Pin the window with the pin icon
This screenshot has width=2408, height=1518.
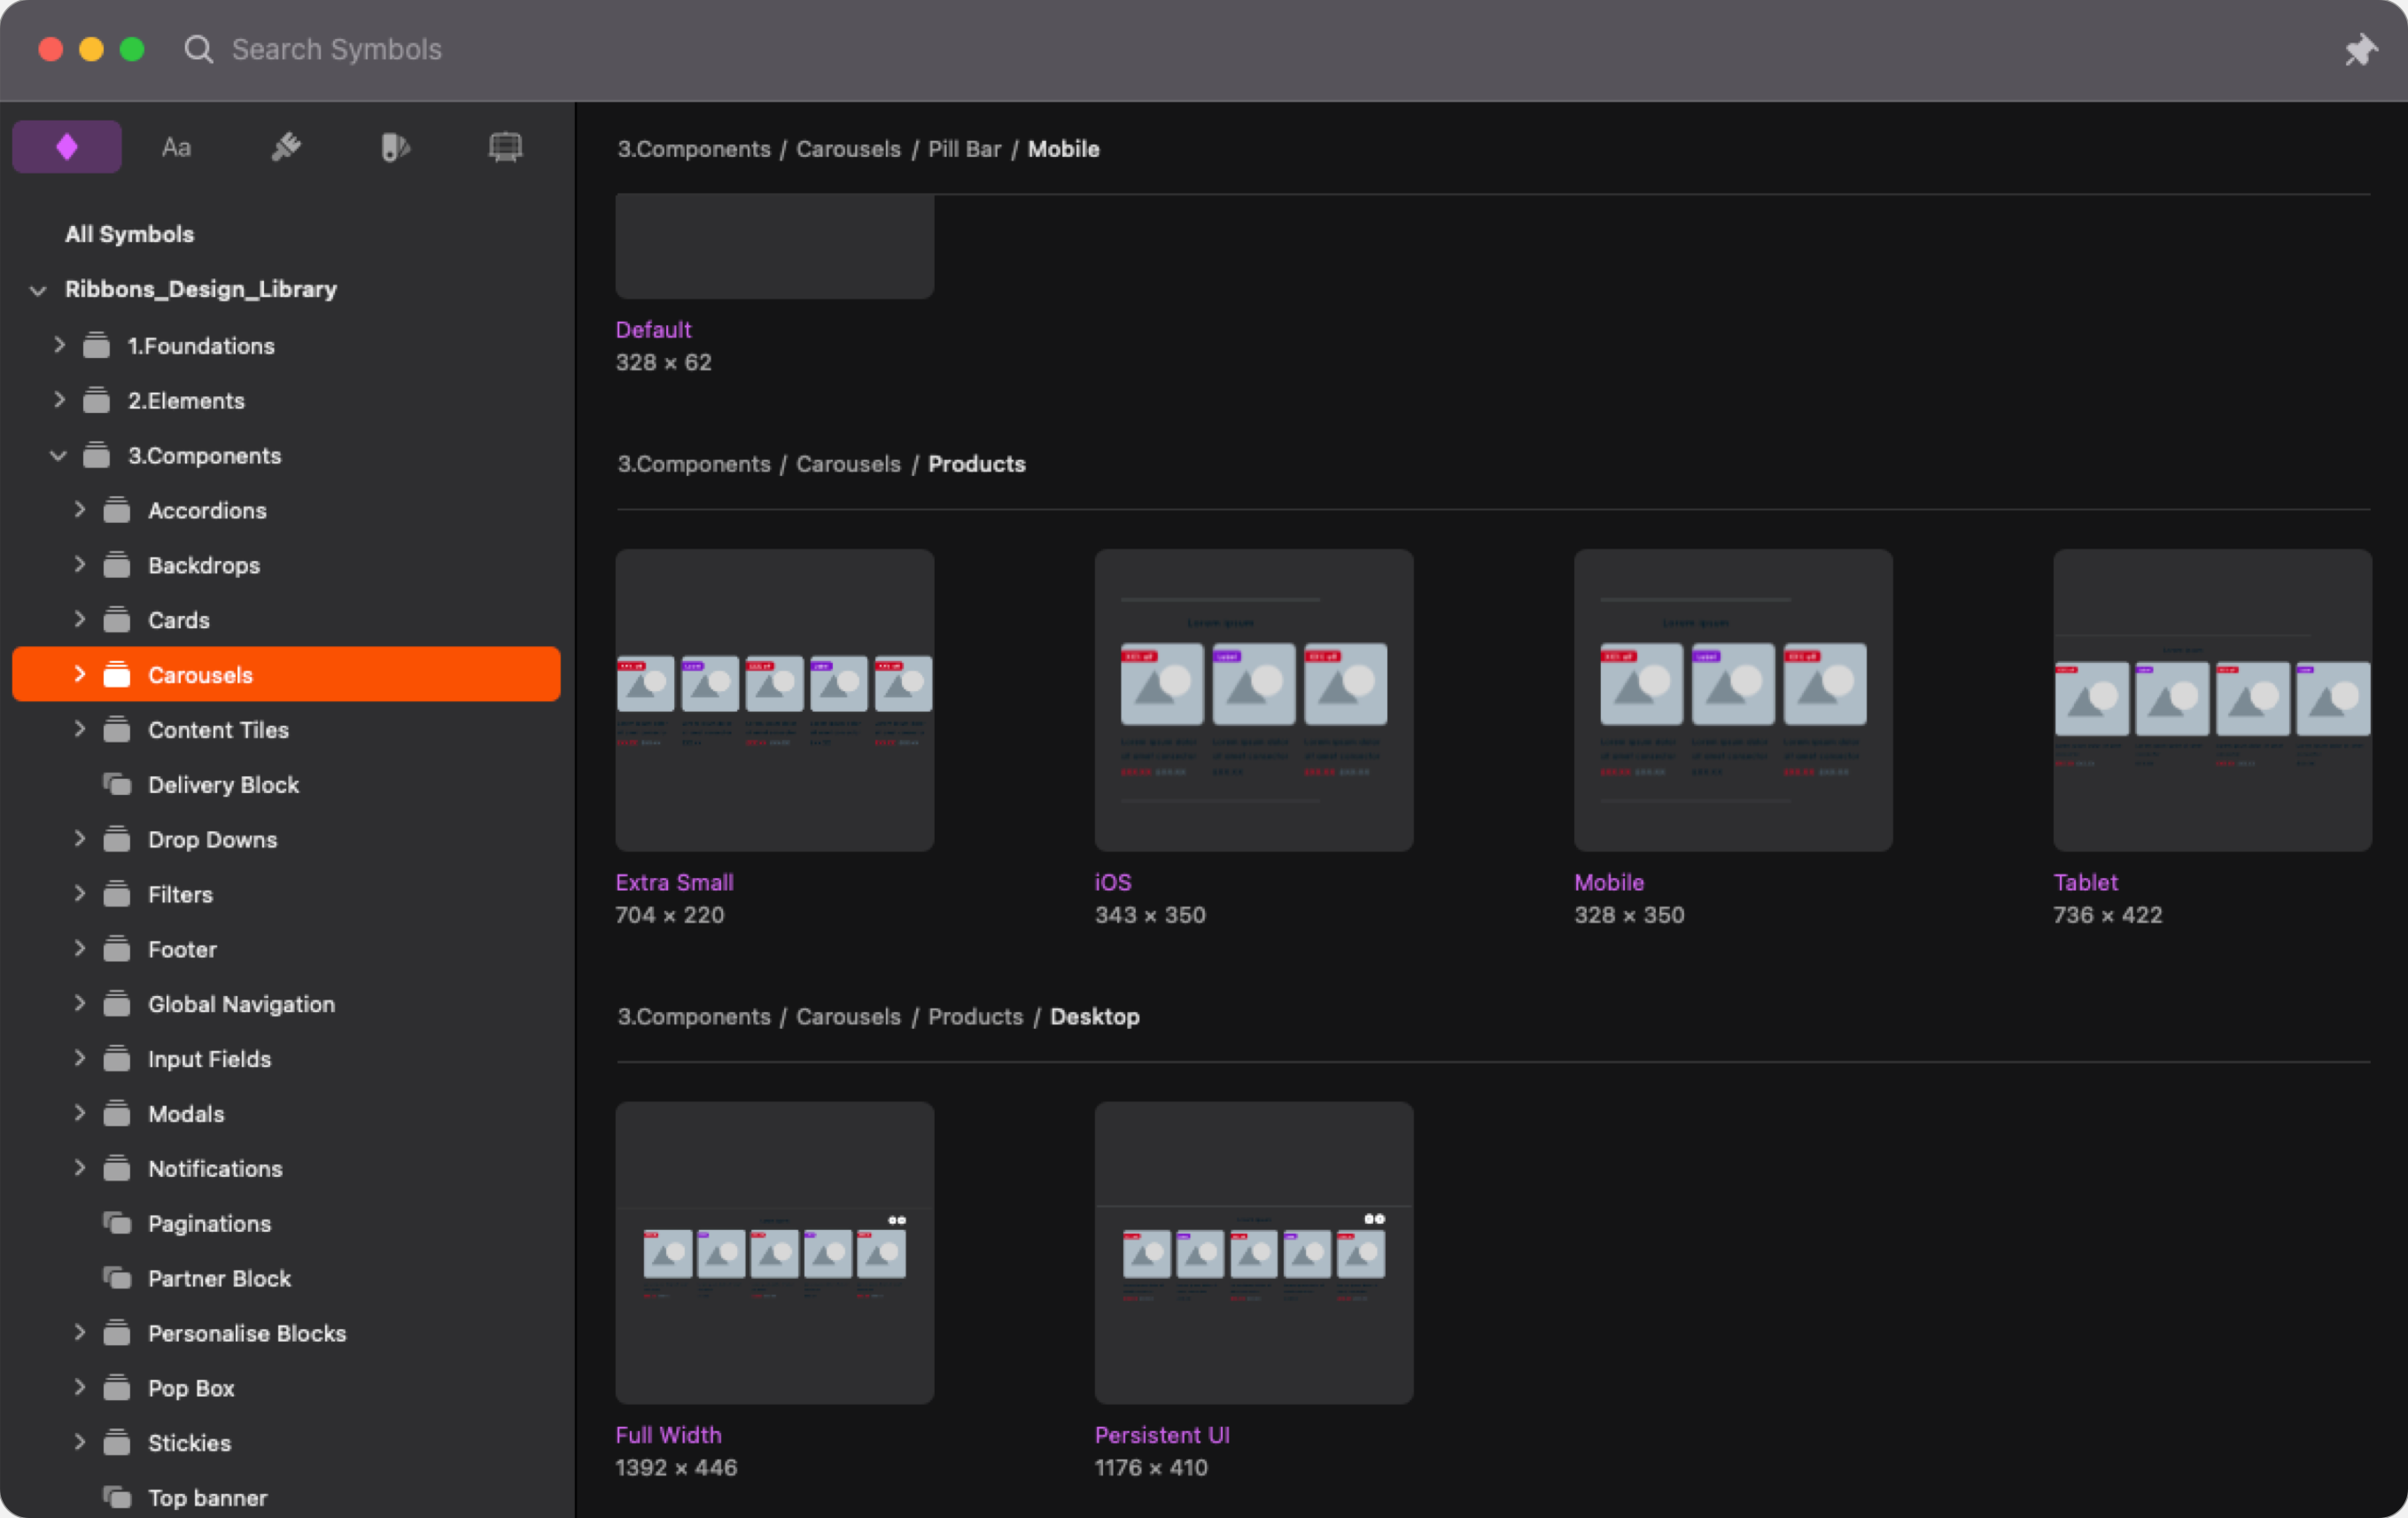coord(2361,49)
